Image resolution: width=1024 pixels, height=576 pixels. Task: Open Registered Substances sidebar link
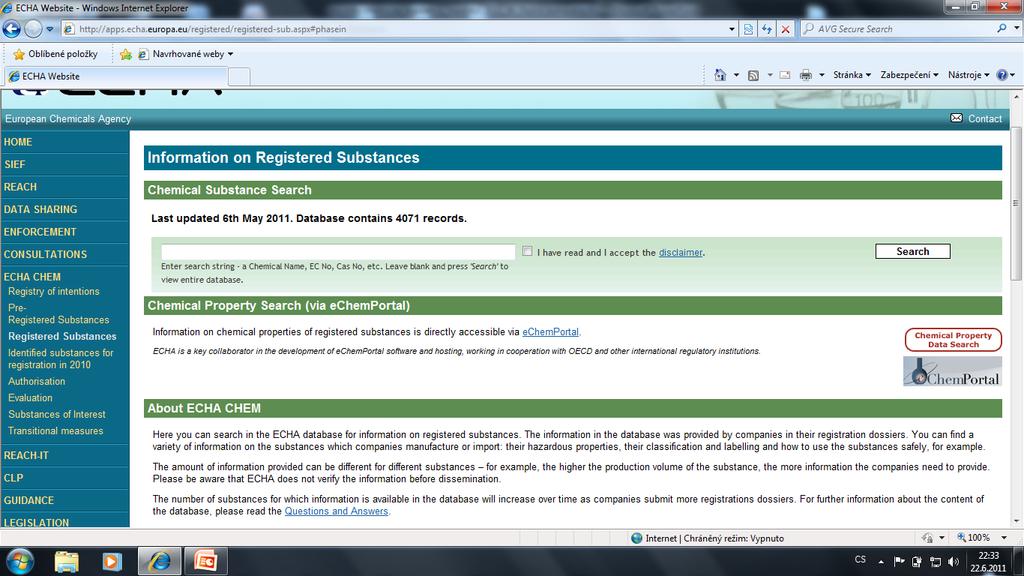click(x=62, y=336)
